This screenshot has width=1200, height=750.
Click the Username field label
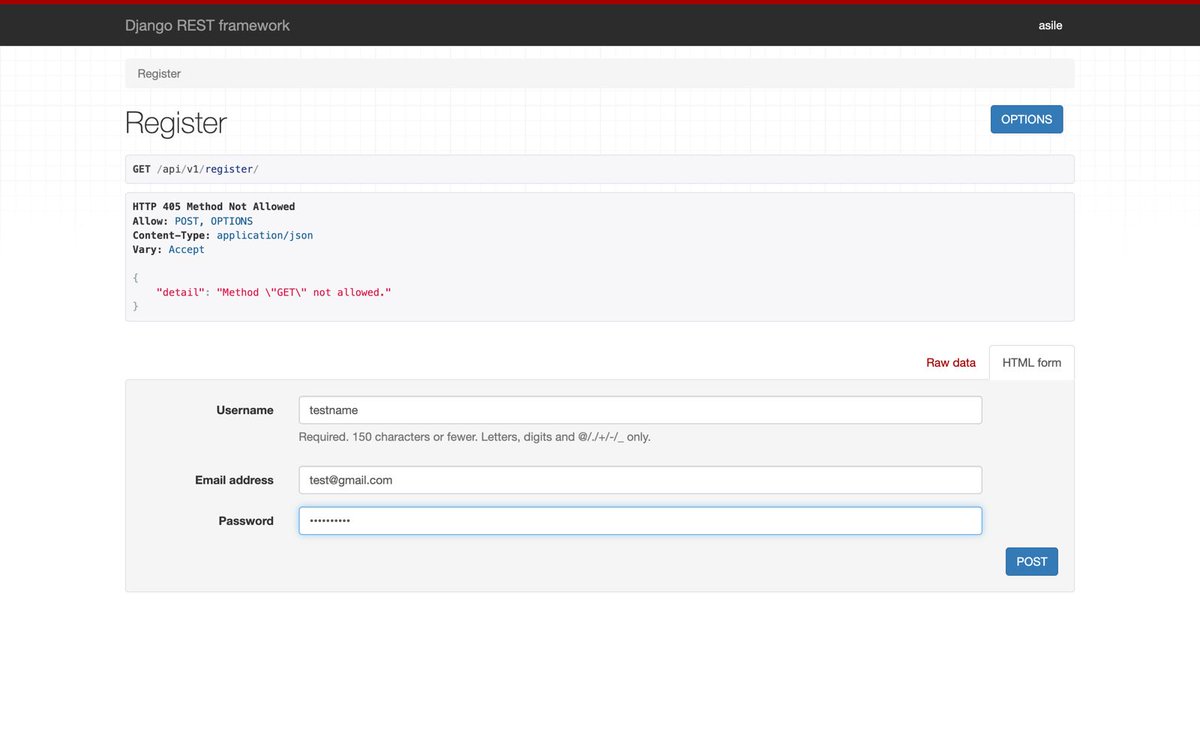pos(245,410)
